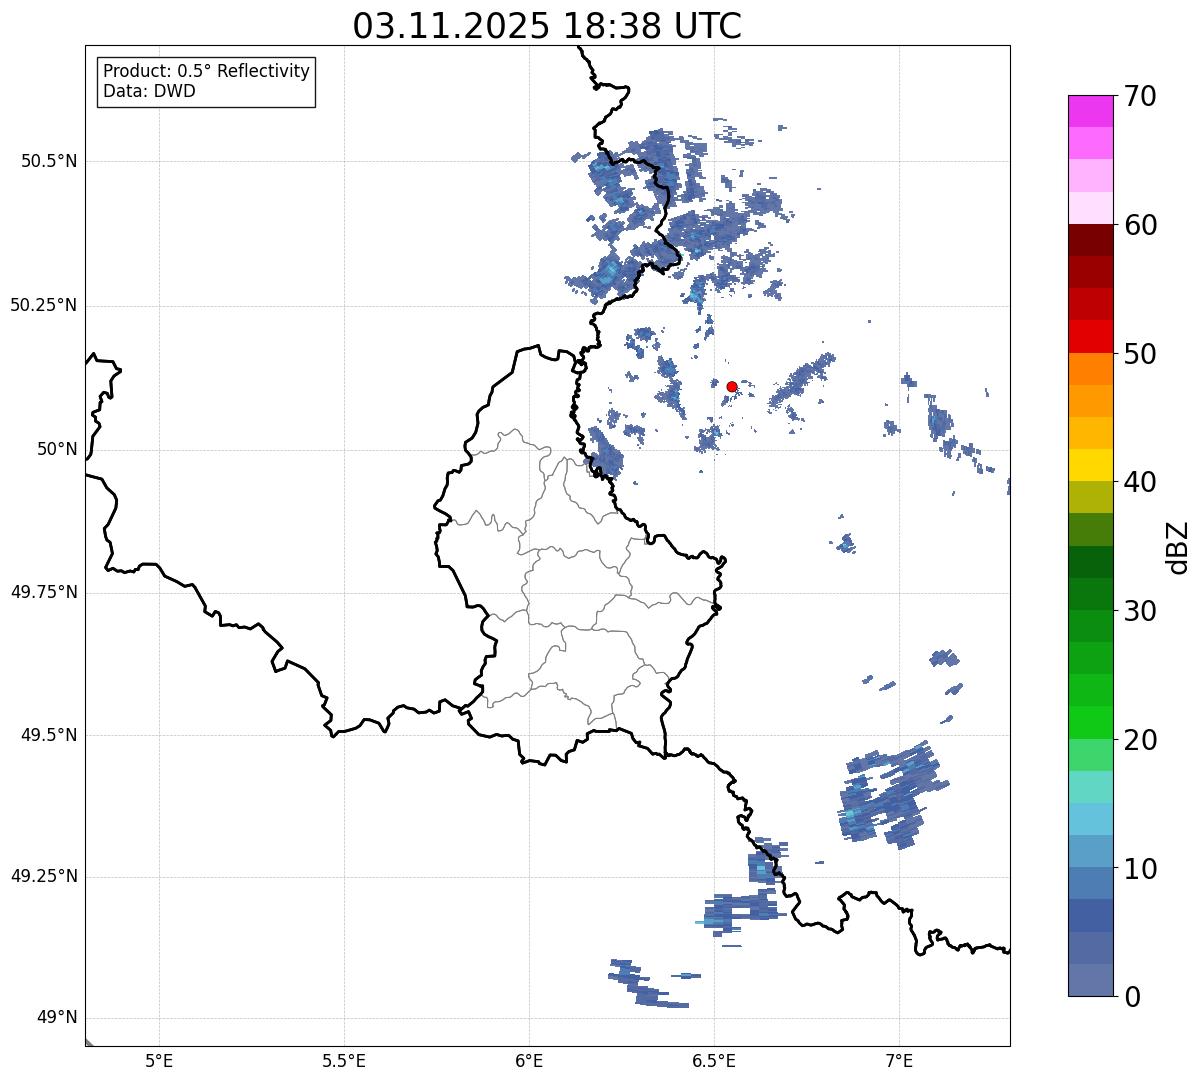The width and height of the screenshot is (1202, 1081).
Task: Click the bright red 50 dBZ swatch
Action: click(x=1092, y=336)
